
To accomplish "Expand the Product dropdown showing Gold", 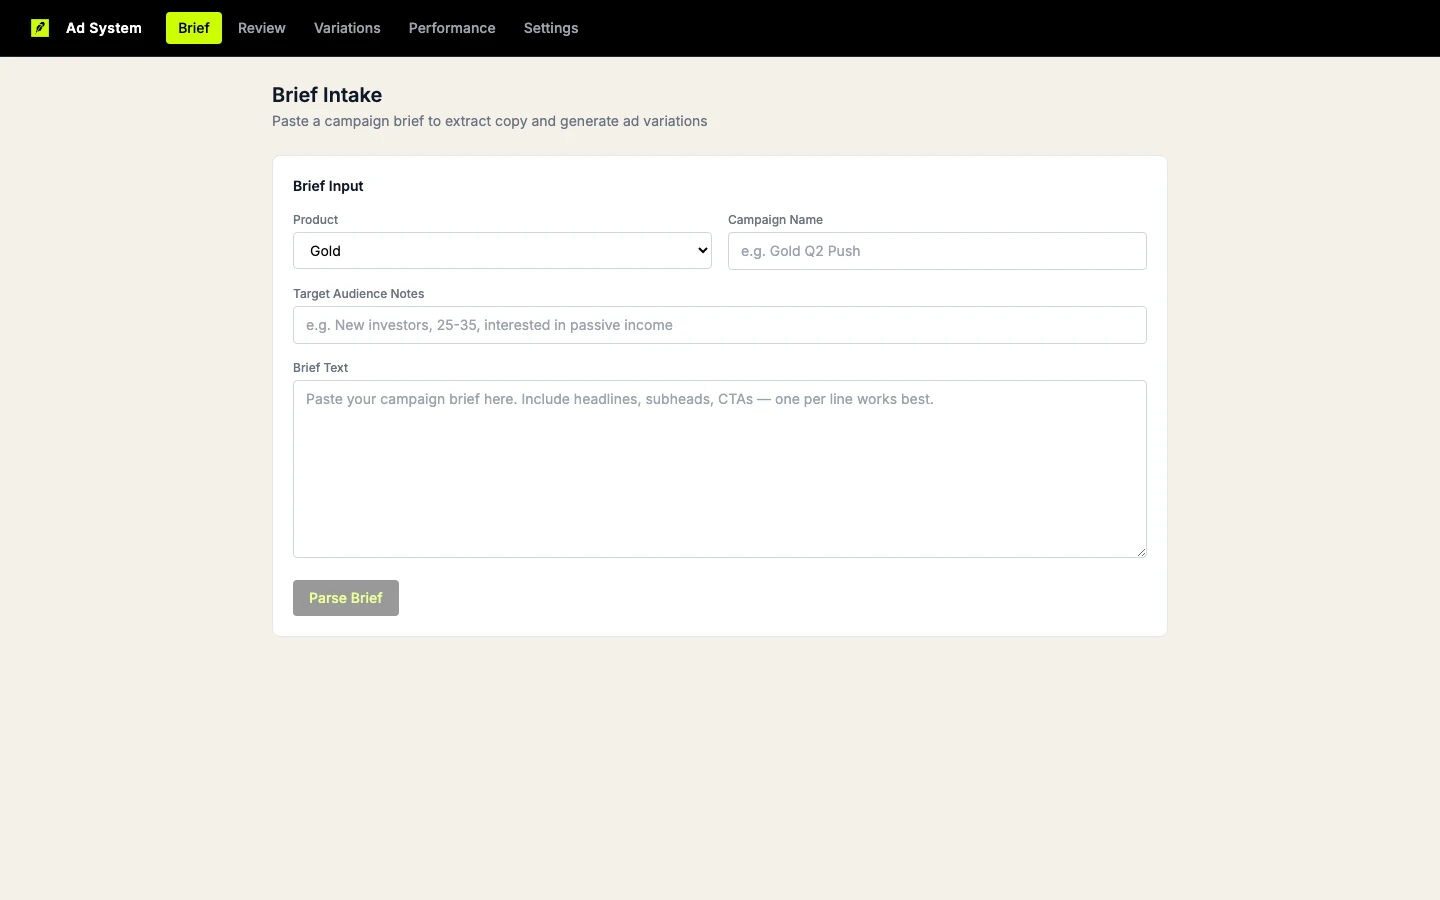I will click(502, 251).
